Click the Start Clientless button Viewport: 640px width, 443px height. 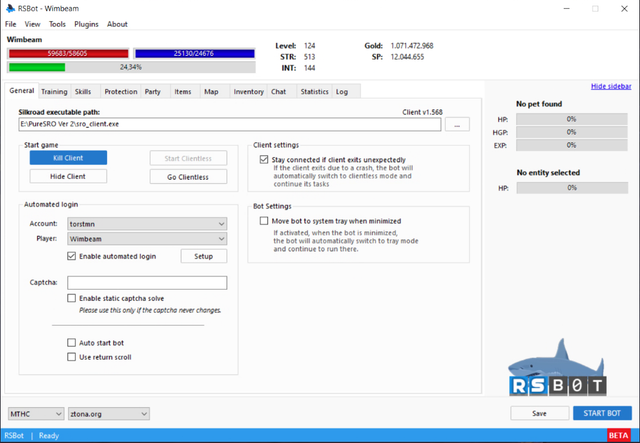pos(188,158)
